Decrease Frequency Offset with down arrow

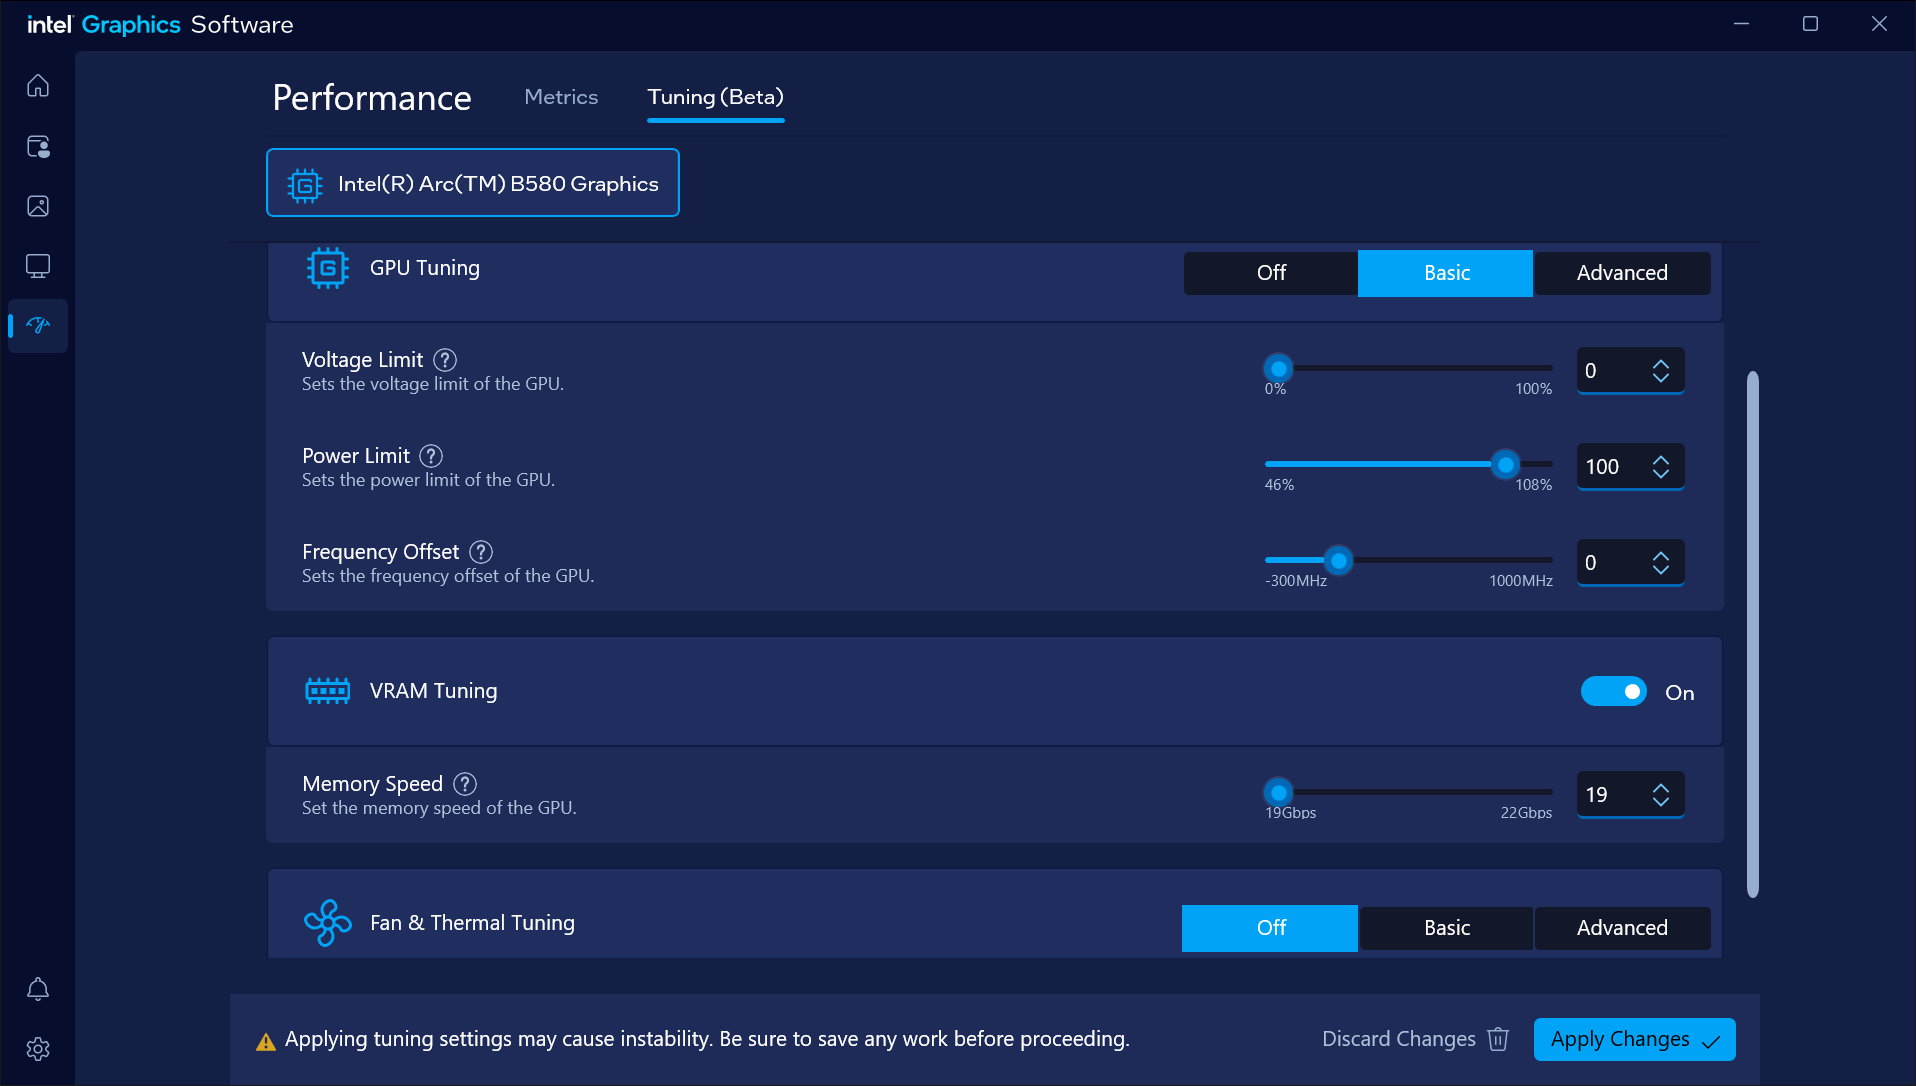pyautogui.click(x=1661, y=570)
